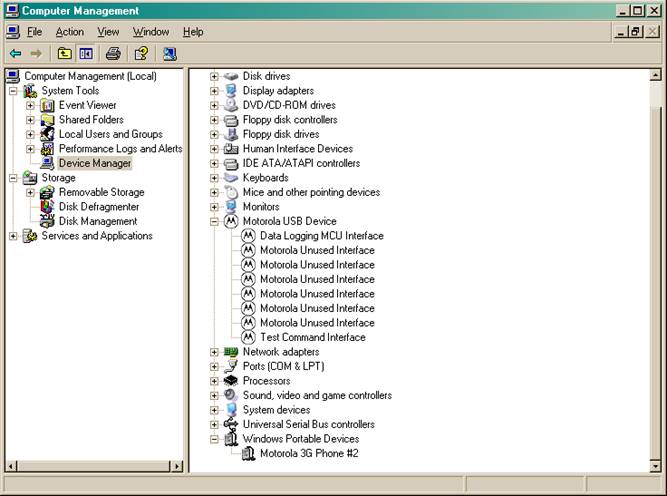Collapse the Windows Portable Devices node
The image size is (667, 496).
click(214, 439)
